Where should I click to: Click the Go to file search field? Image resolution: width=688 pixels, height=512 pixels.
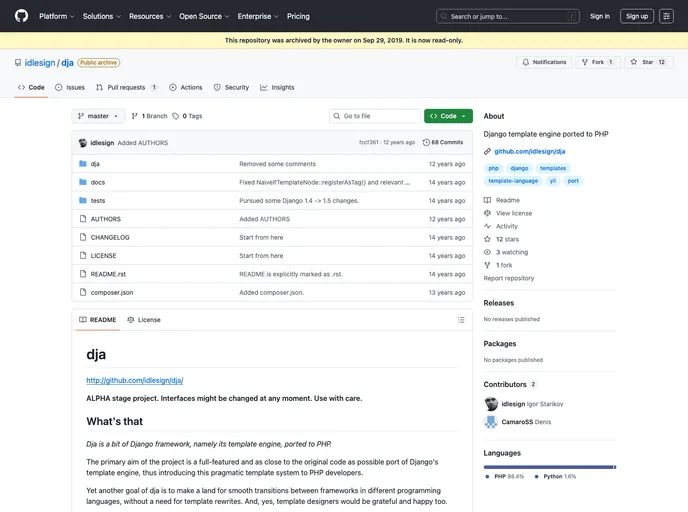pos(378,116)
